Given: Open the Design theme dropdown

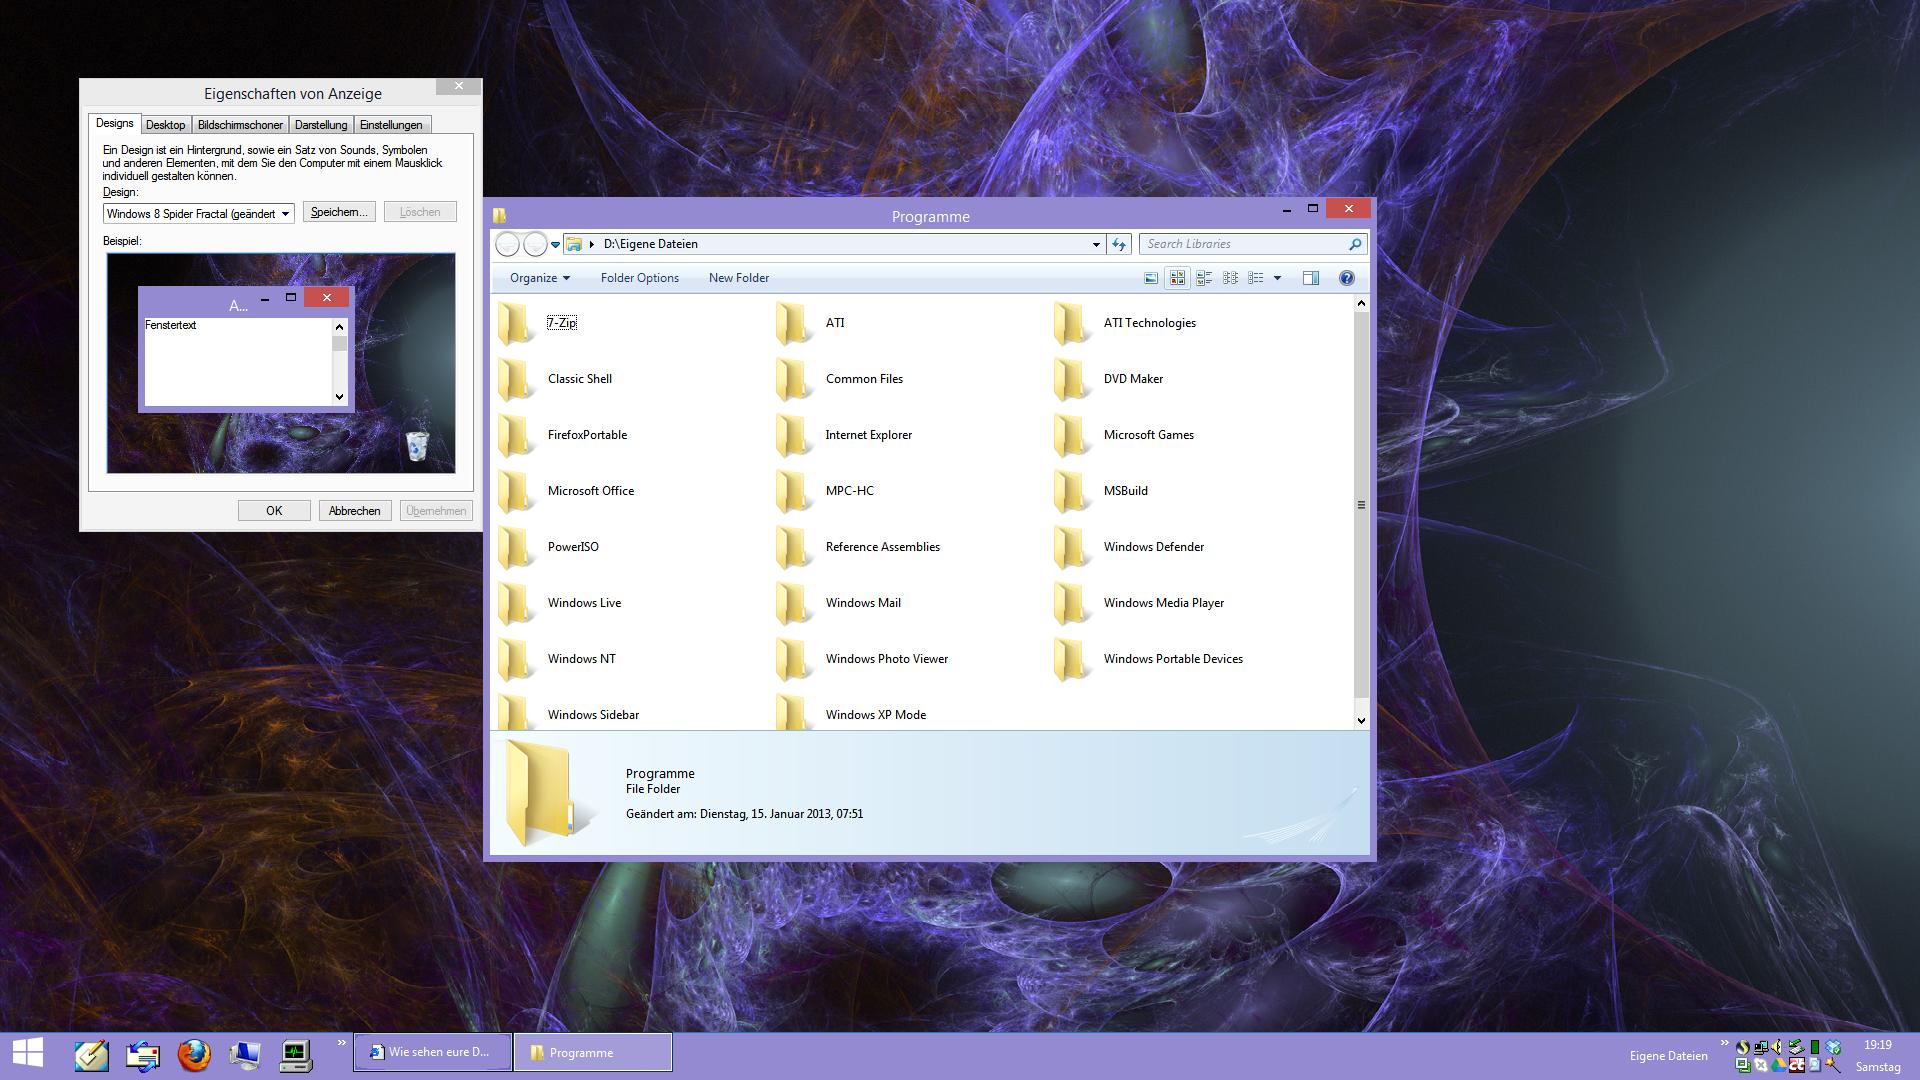Looking at the screenshot, I should coord(285,213).
